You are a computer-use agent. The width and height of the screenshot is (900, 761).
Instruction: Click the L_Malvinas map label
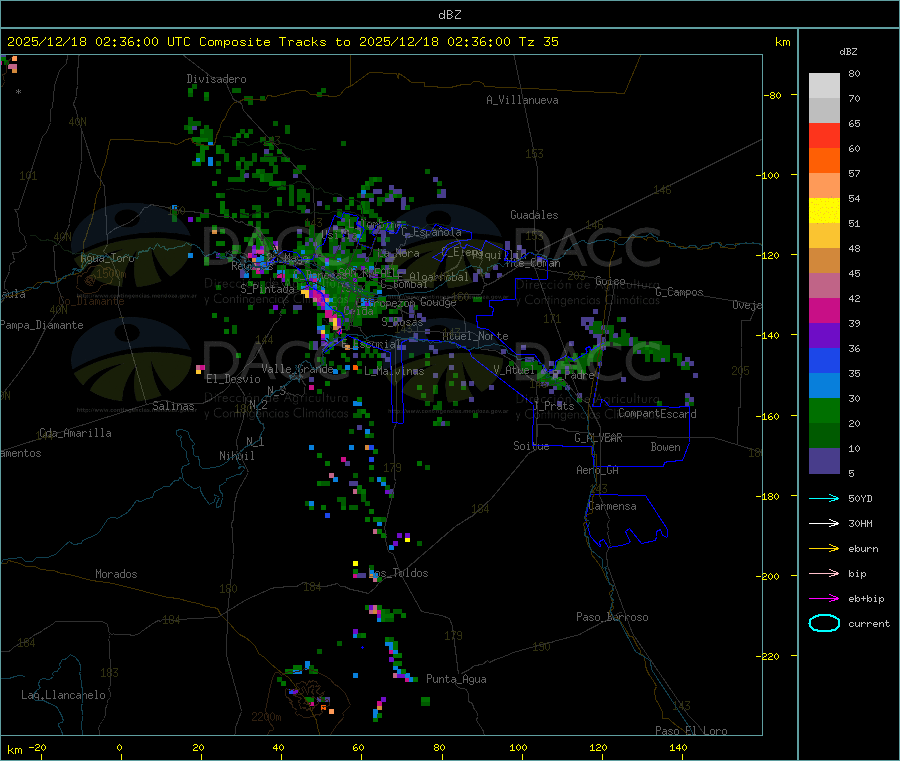394,371
